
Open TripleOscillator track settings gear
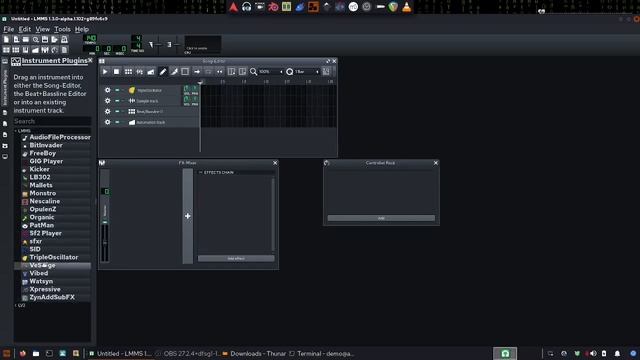(107, 90)
